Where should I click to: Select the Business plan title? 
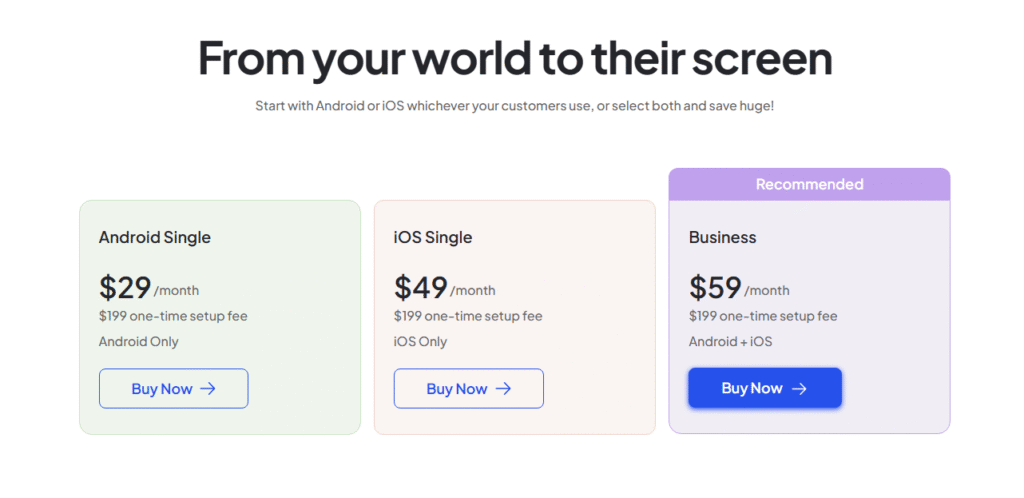[x=723, y=238]
